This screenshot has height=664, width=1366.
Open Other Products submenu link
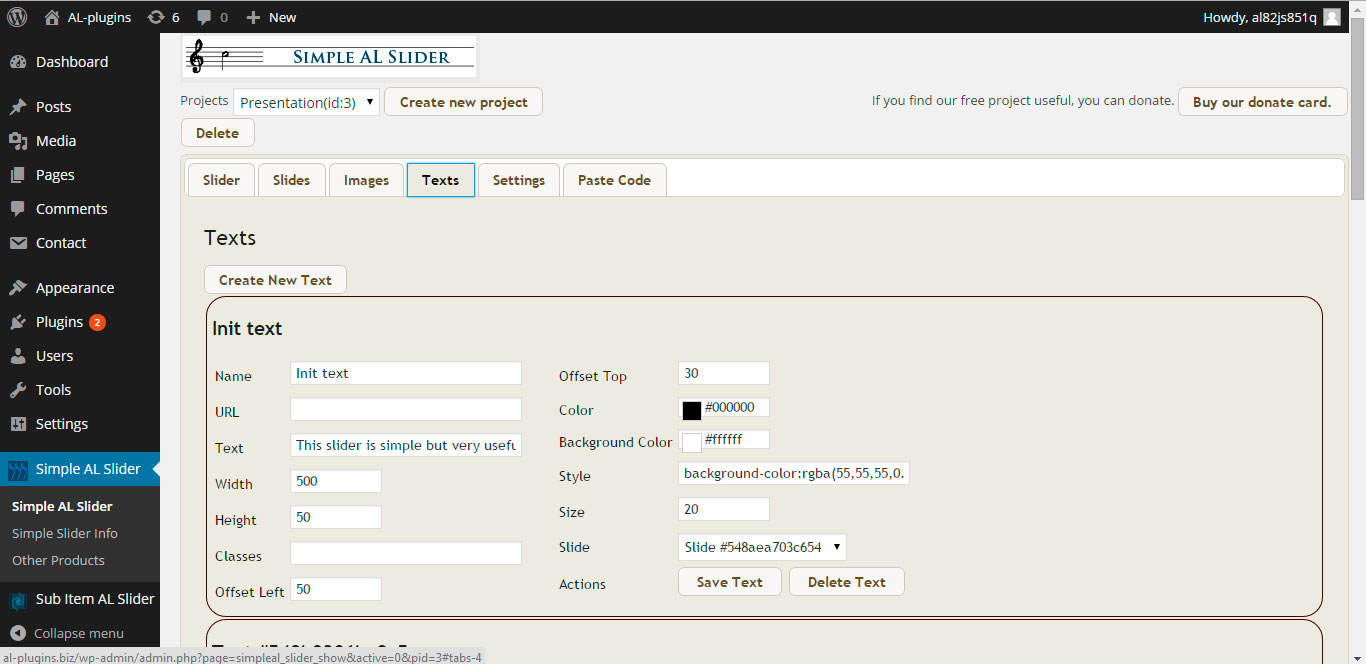58,560
